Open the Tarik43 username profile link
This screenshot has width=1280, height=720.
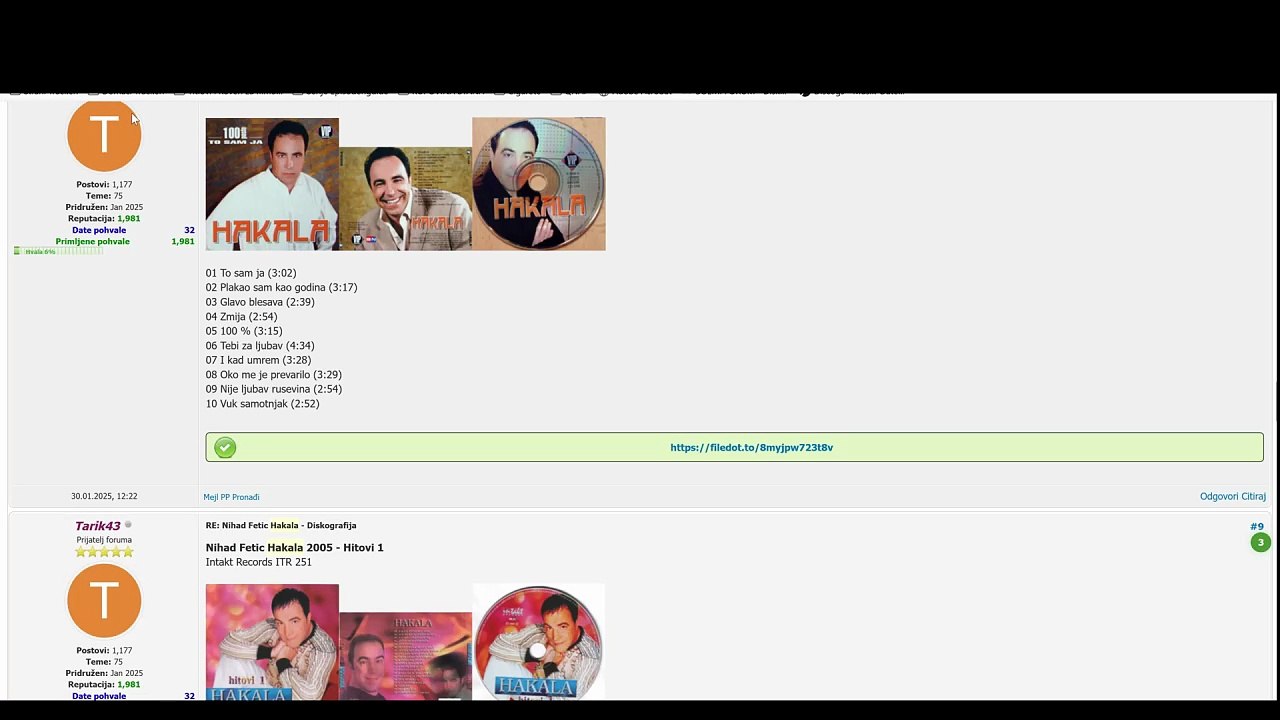tap(97, 526)
